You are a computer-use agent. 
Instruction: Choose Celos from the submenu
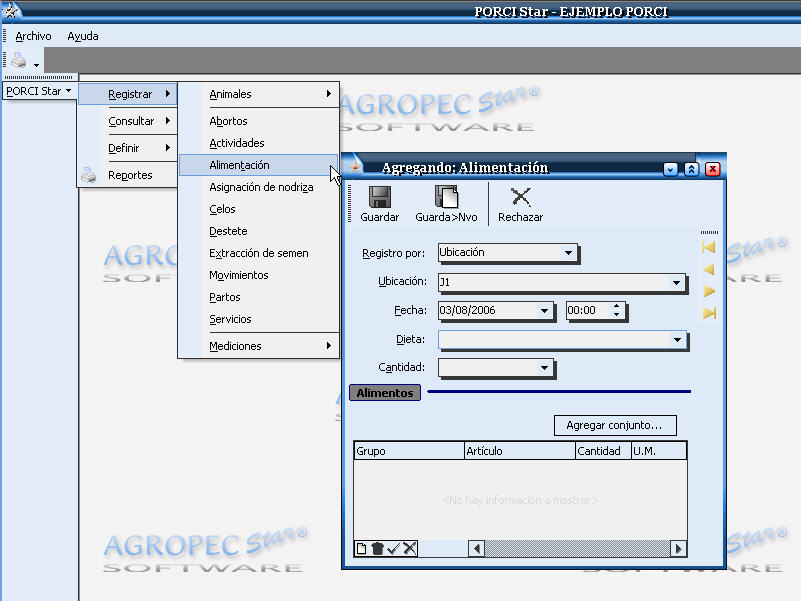point(259,209)
